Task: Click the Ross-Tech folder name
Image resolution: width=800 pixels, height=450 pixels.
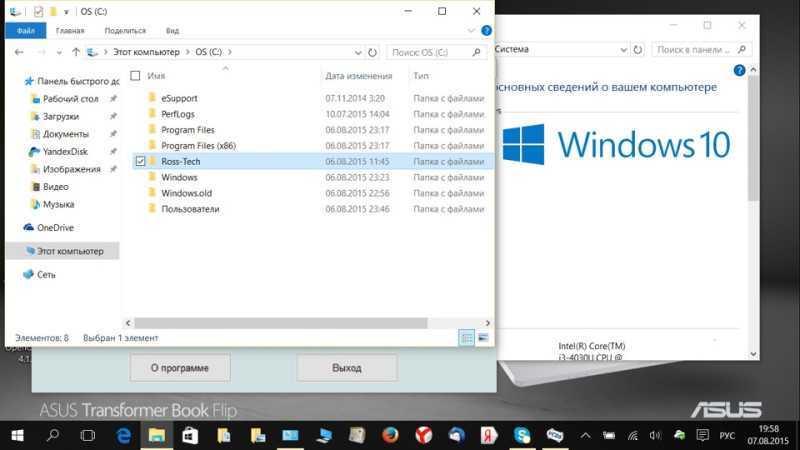Action: 181,161
